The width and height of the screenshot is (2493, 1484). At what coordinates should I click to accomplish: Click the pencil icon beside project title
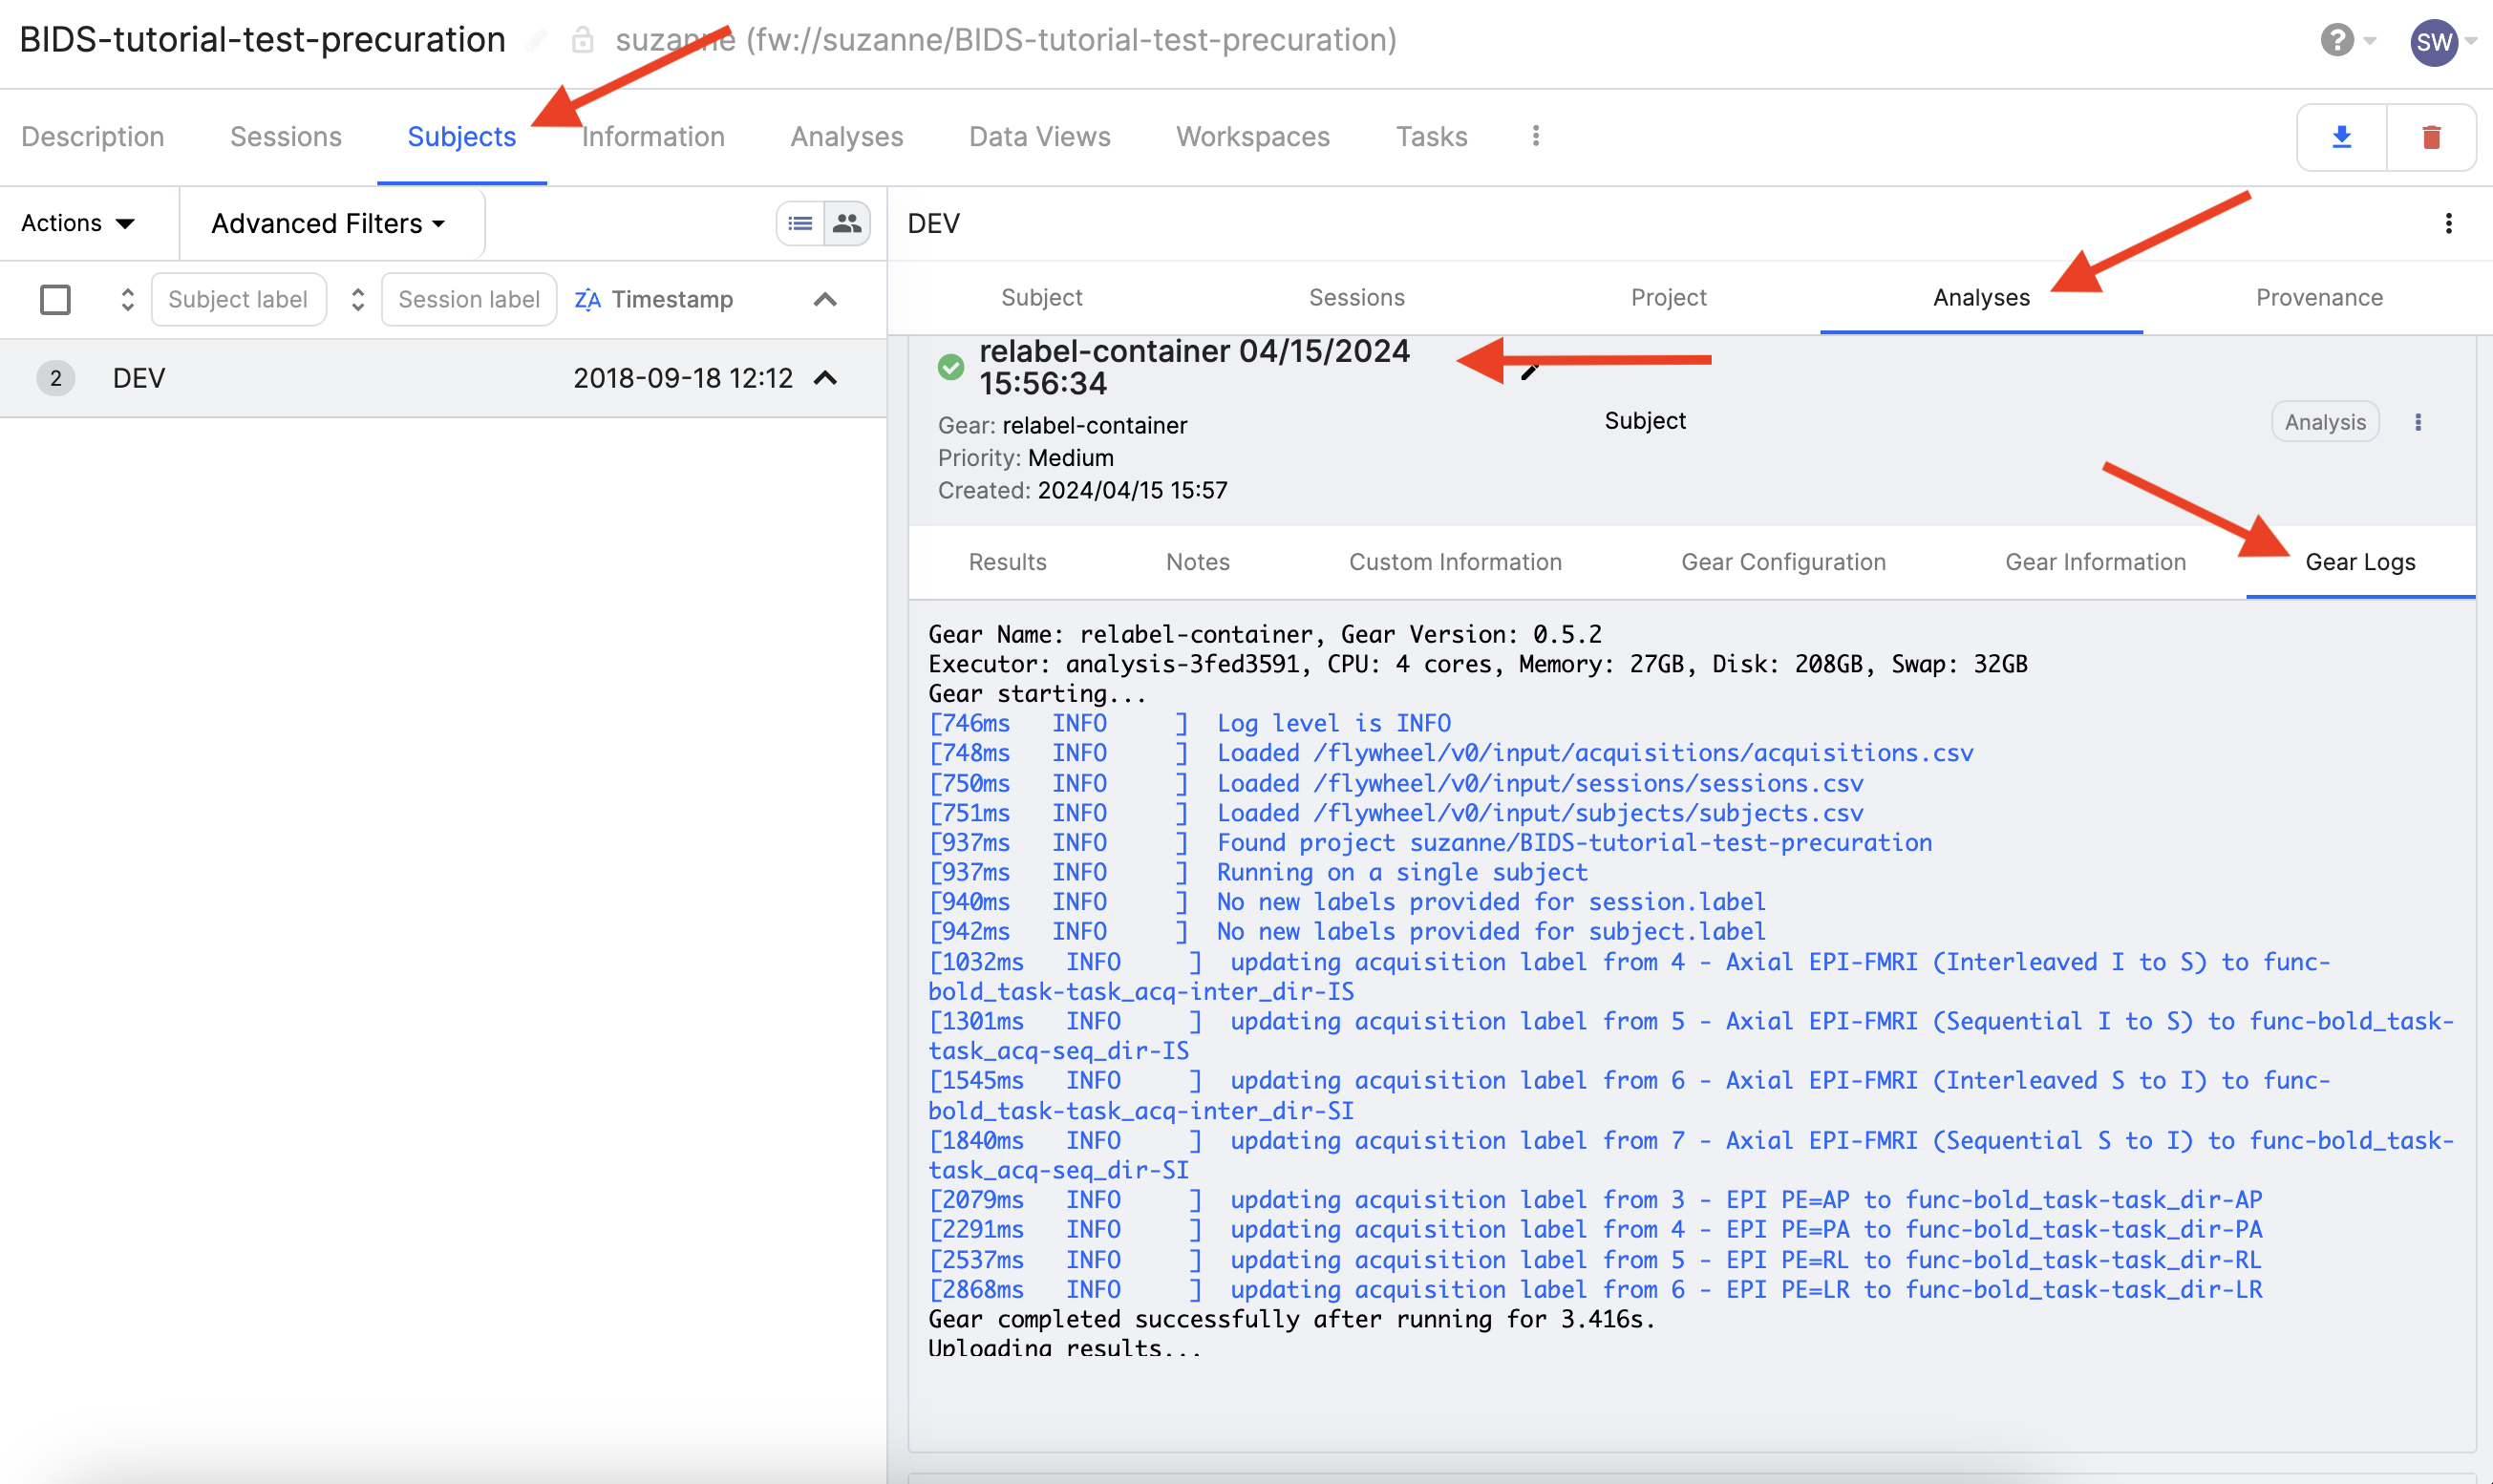coord(537,40)
